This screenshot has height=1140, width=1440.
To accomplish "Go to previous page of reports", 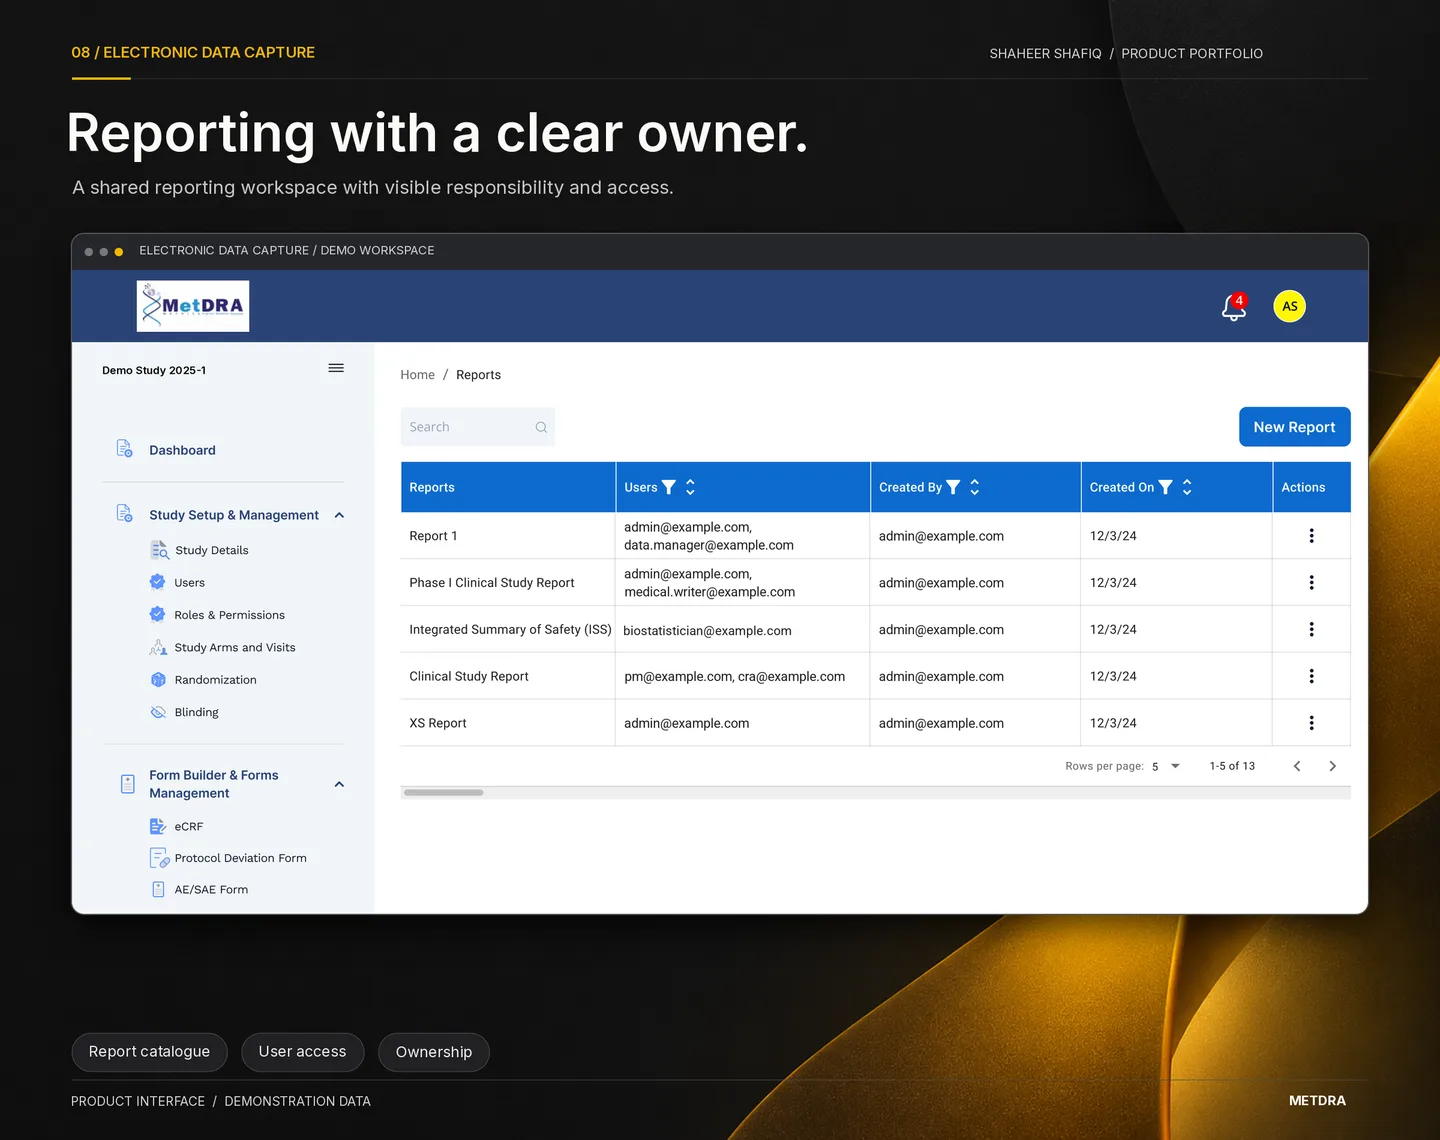I will click(x=1297, y=766).
